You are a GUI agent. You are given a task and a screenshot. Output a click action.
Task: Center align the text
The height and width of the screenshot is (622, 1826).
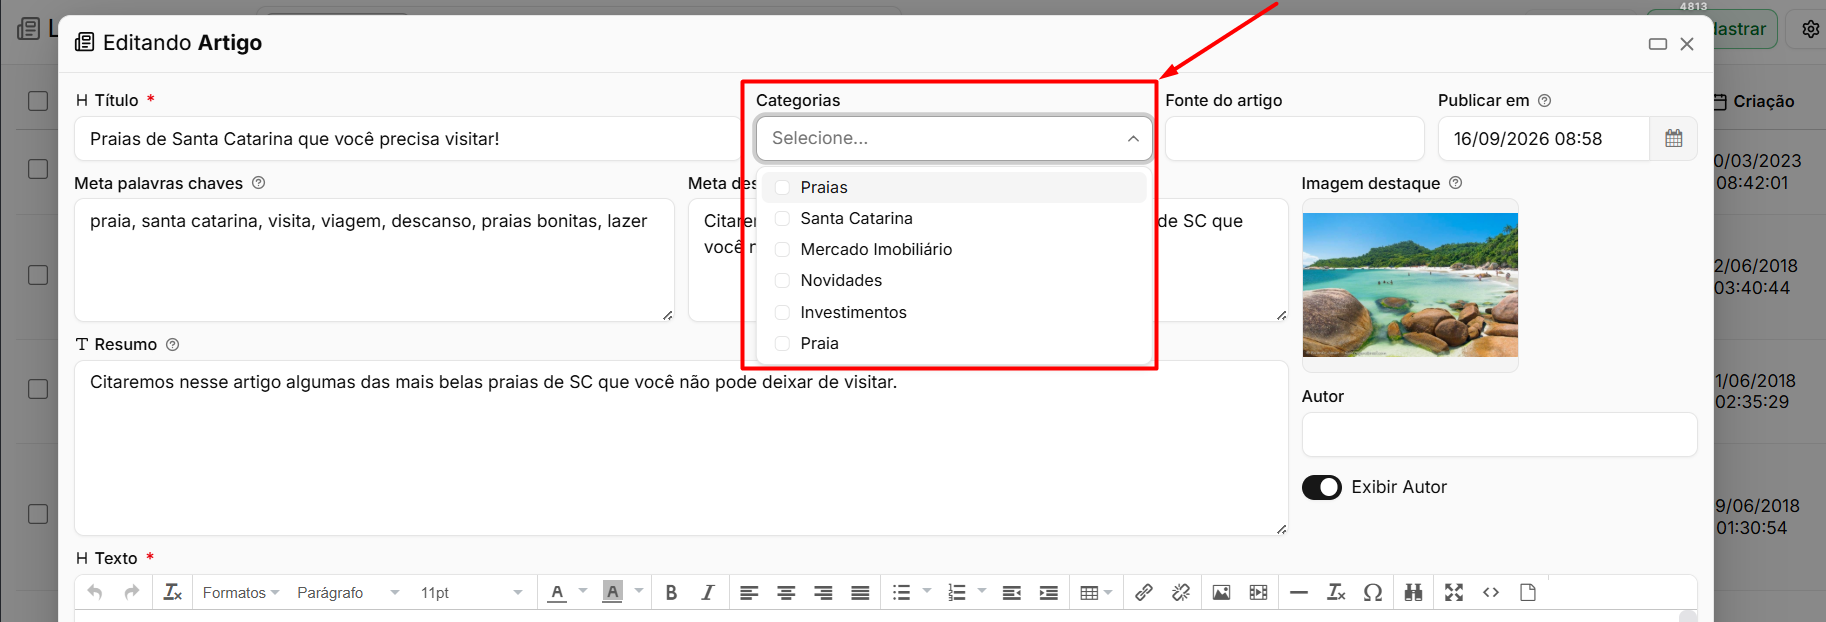point(786,593)
